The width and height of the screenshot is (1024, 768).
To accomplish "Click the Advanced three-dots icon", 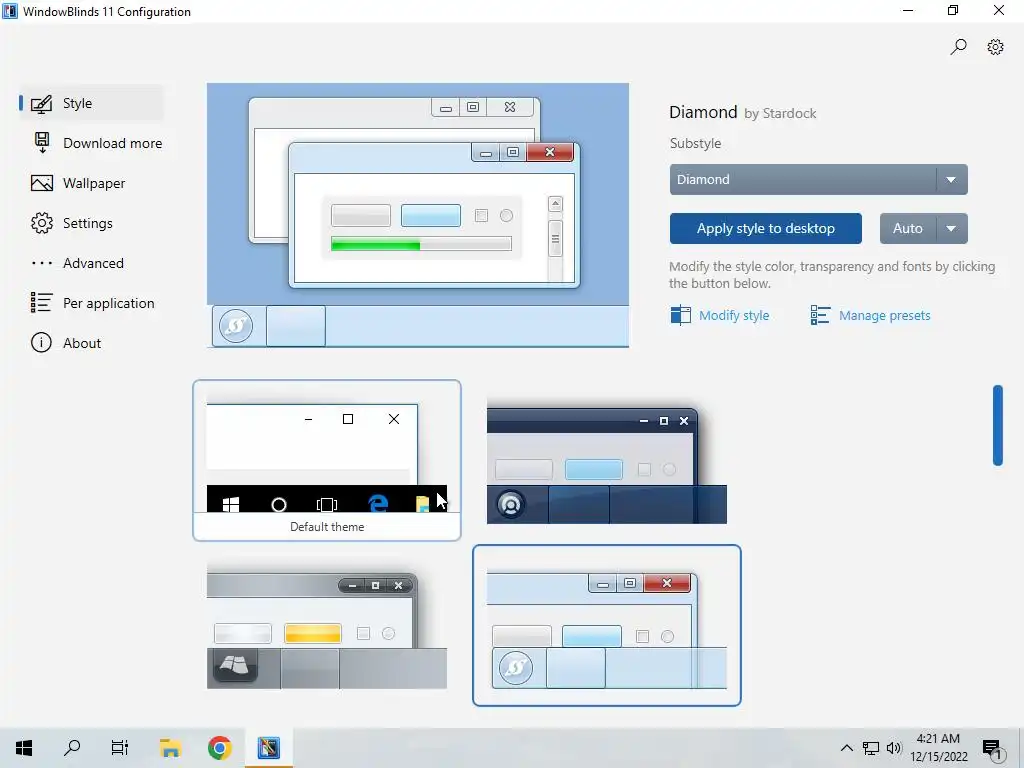I will (x=42, y=263).
